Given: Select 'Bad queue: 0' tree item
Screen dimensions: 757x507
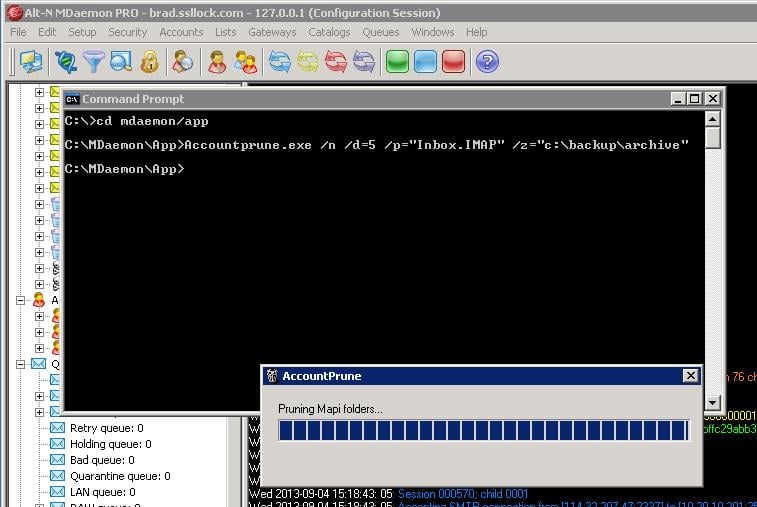Looking at the screenshot, I should click(x=102, y=460).
